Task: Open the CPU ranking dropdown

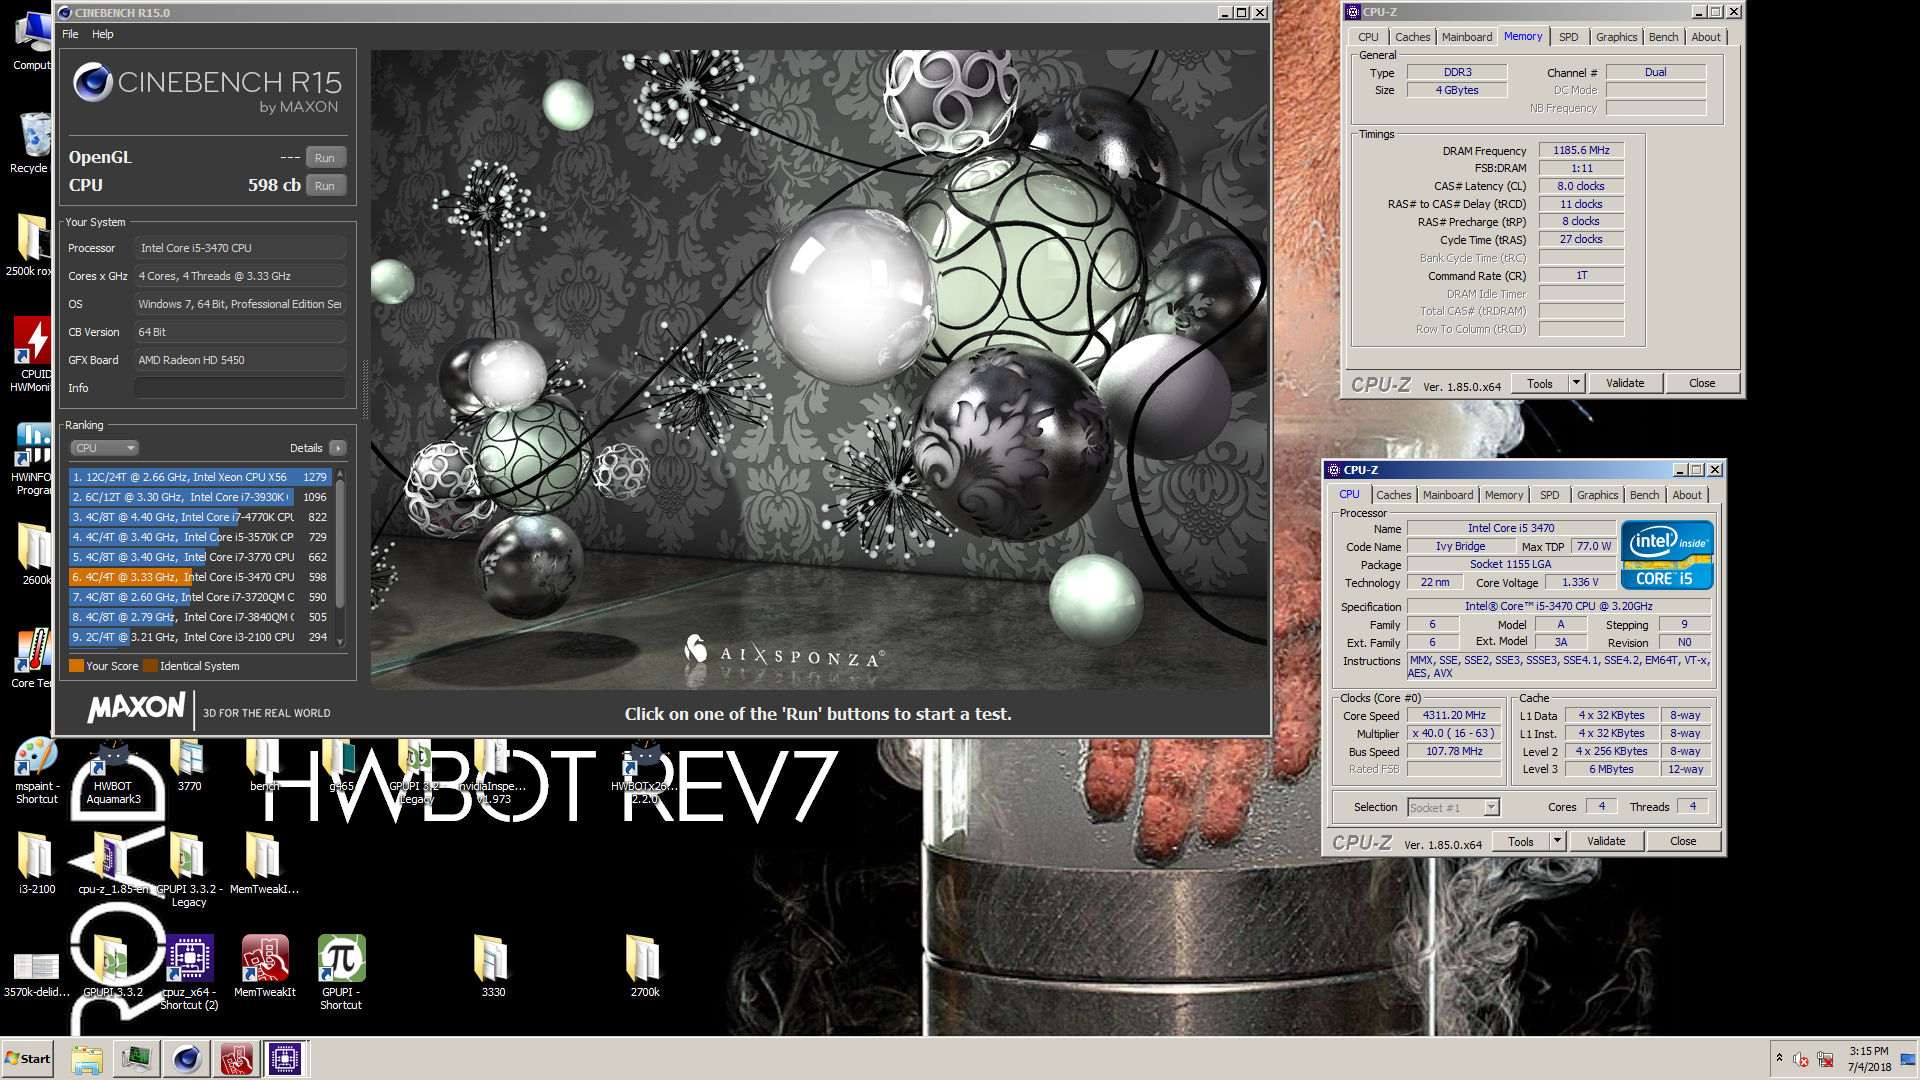Action: point(104,448)
